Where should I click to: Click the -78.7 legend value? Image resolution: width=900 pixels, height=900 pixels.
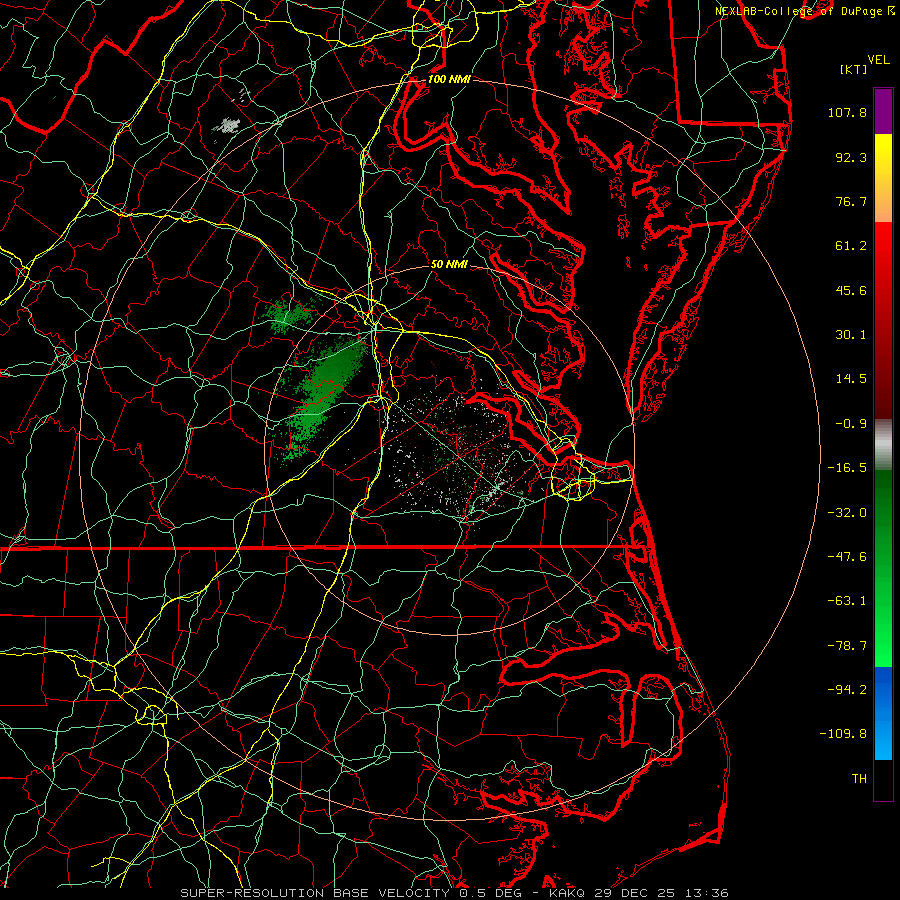(x=847, y=646)
